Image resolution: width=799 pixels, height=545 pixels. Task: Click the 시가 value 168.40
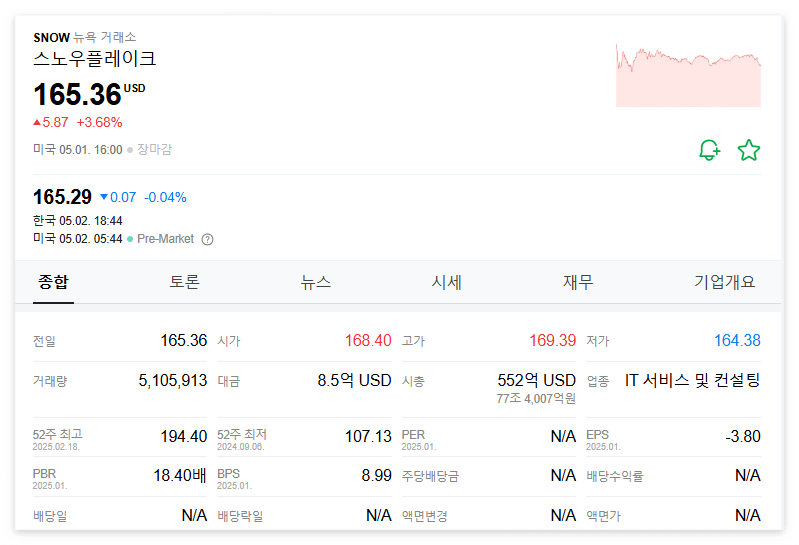[368, 340]
